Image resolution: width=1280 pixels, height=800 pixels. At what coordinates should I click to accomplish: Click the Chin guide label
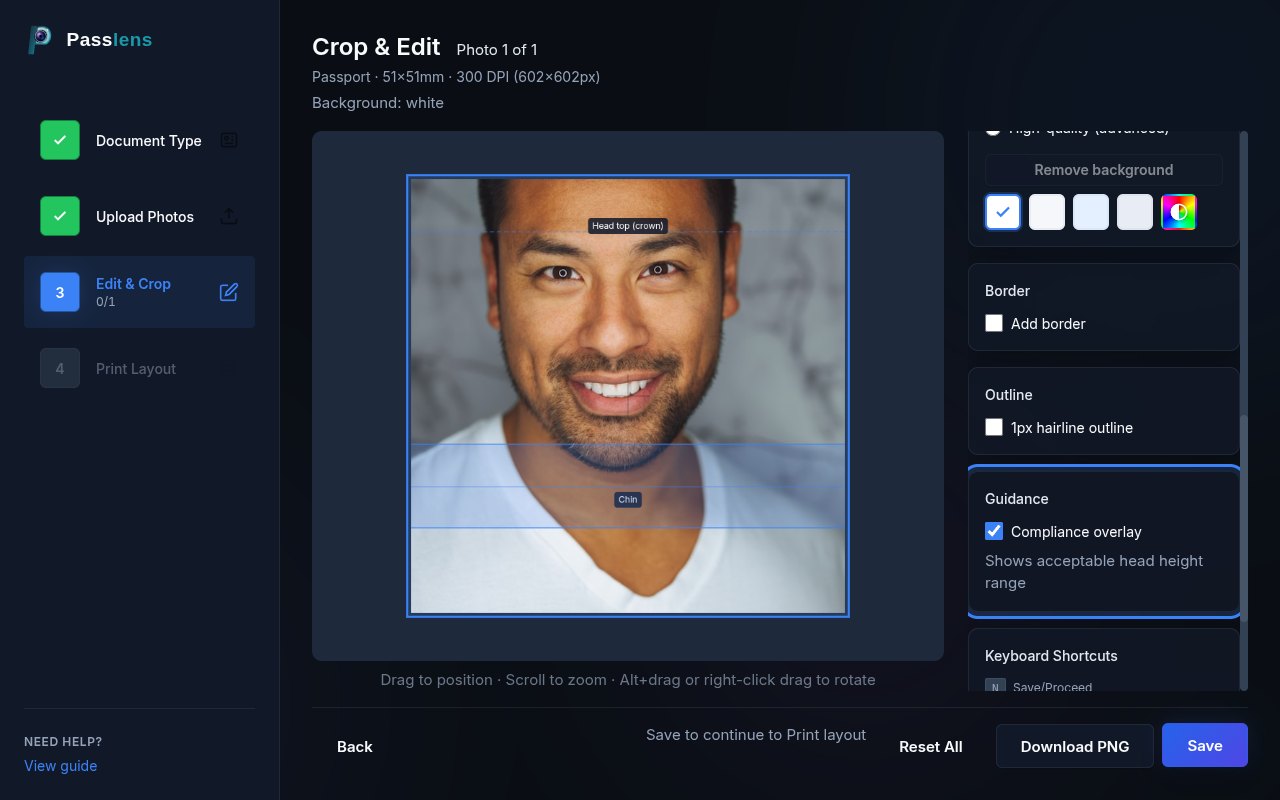point(627,499)
